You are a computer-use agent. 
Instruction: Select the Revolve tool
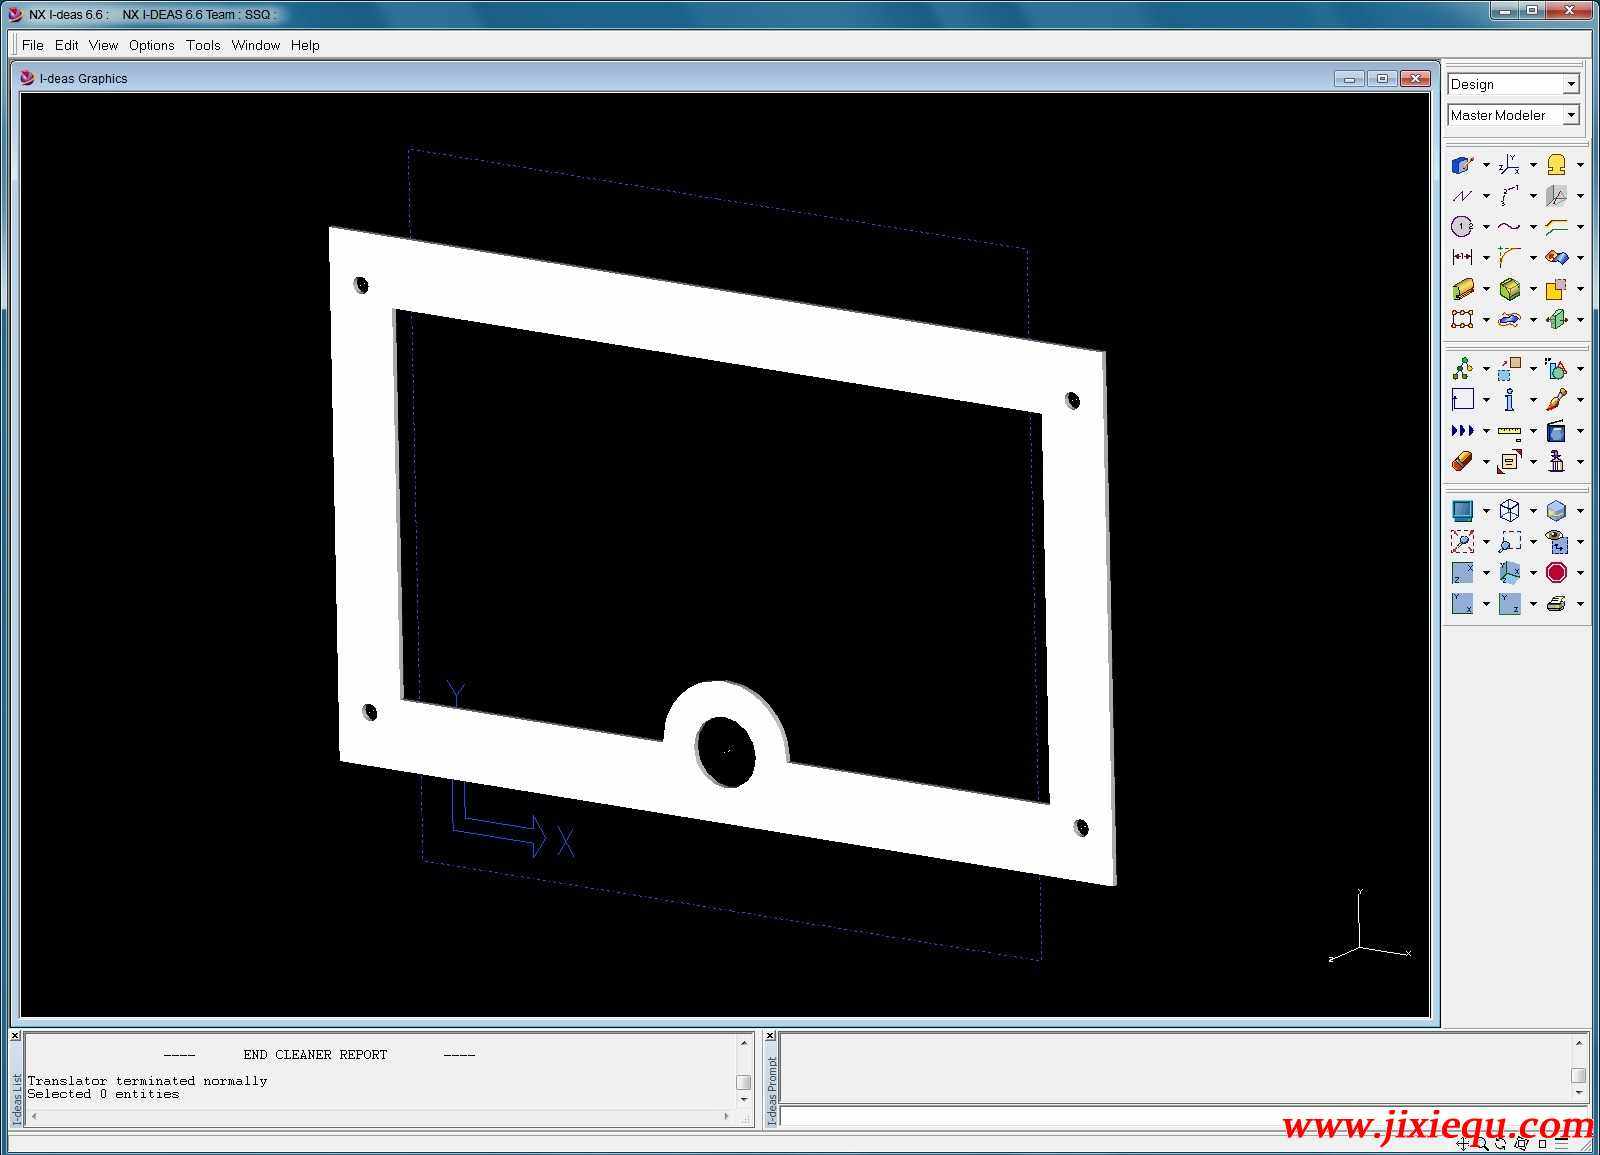click(x=1509, y=288)
